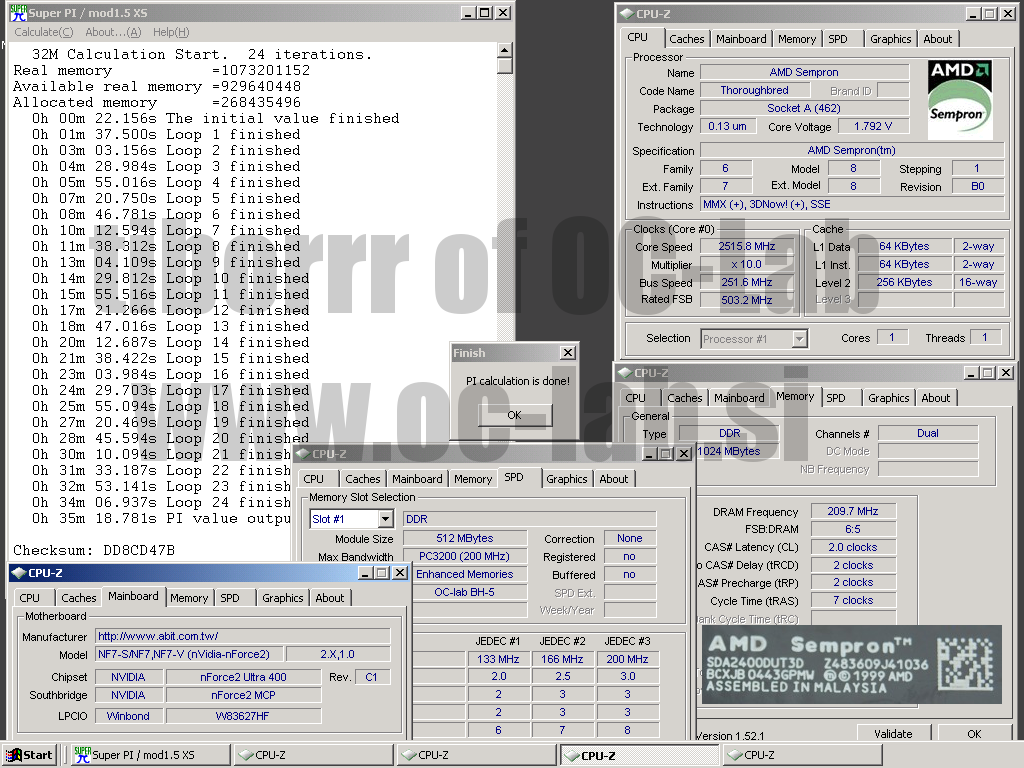This screenshot has width=1024, height=768.
Task: Switch to Graphics tab in the top CPU-Z window
Action: (890, 39)
